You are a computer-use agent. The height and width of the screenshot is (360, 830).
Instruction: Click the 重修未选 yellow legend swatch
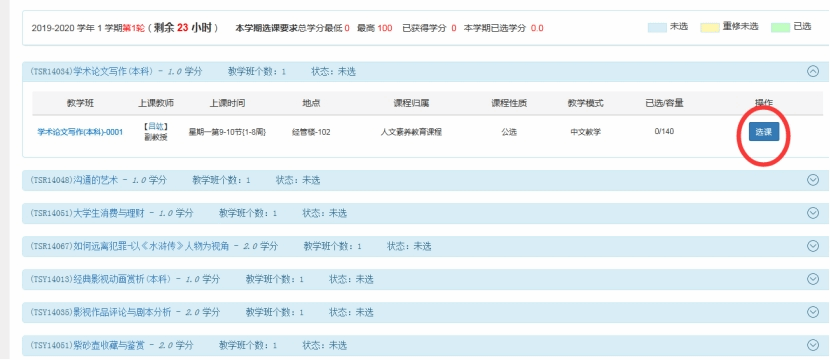pyautogui.click(x=710, y=28)
